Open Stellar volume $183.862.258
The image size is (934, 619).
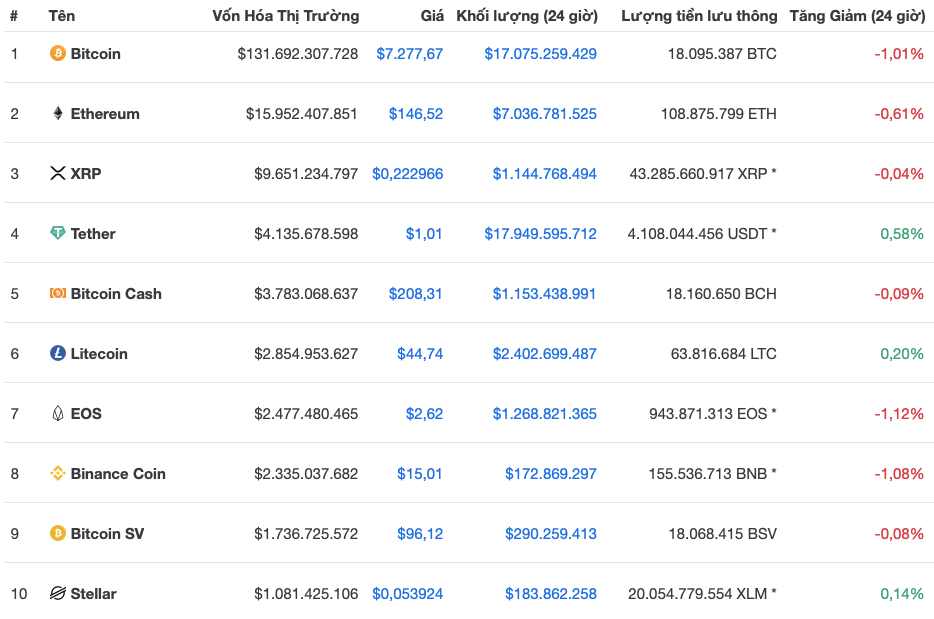(x=551, y=594)
